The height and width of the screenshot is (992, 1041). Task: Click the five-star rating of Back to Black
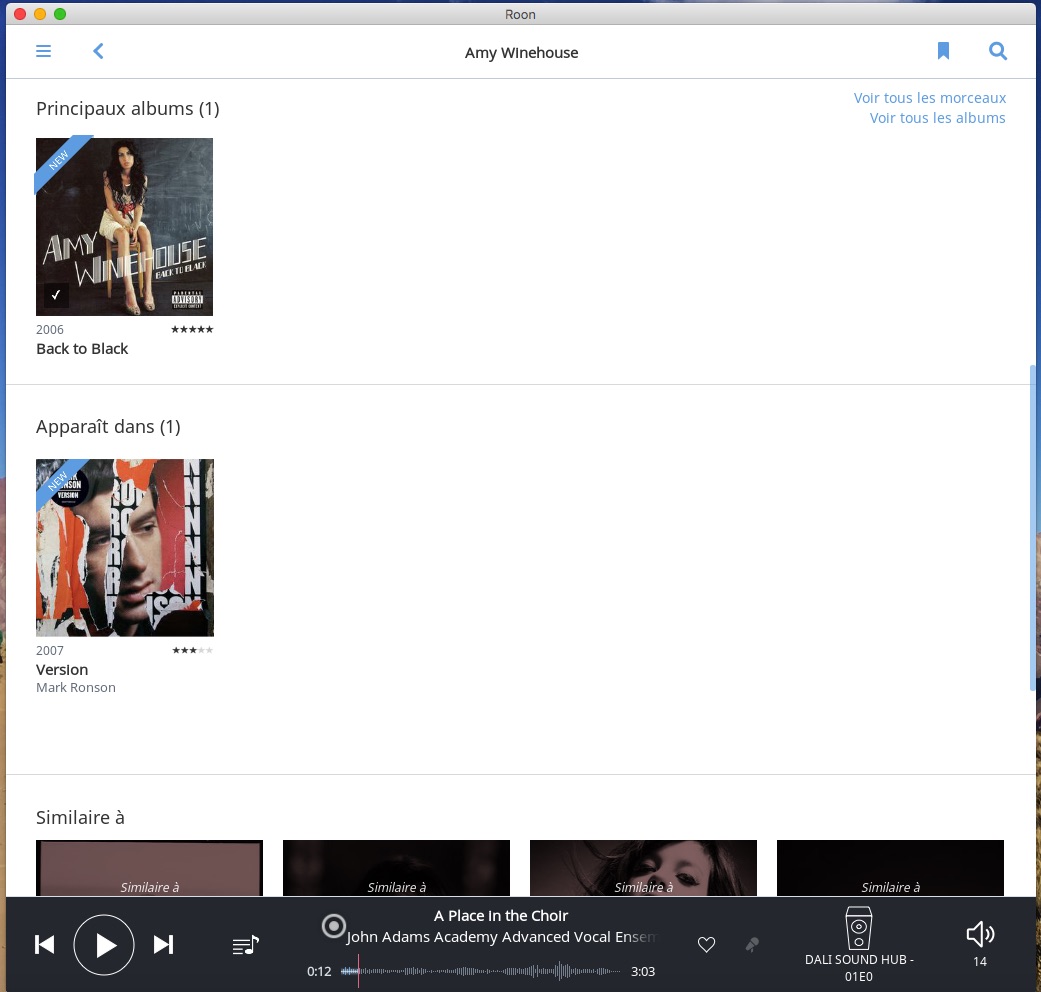[x=192, y=329]
